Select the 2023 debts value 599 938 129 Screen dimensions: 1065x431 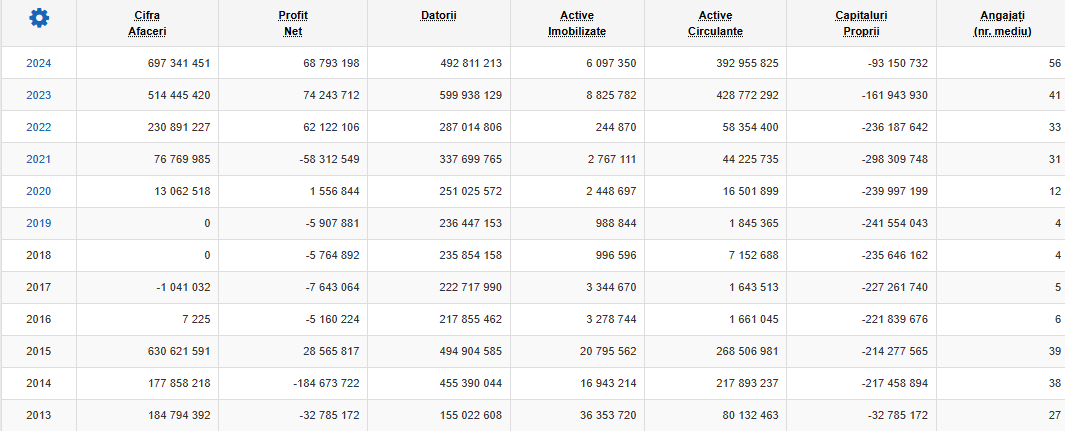[471, 95]
